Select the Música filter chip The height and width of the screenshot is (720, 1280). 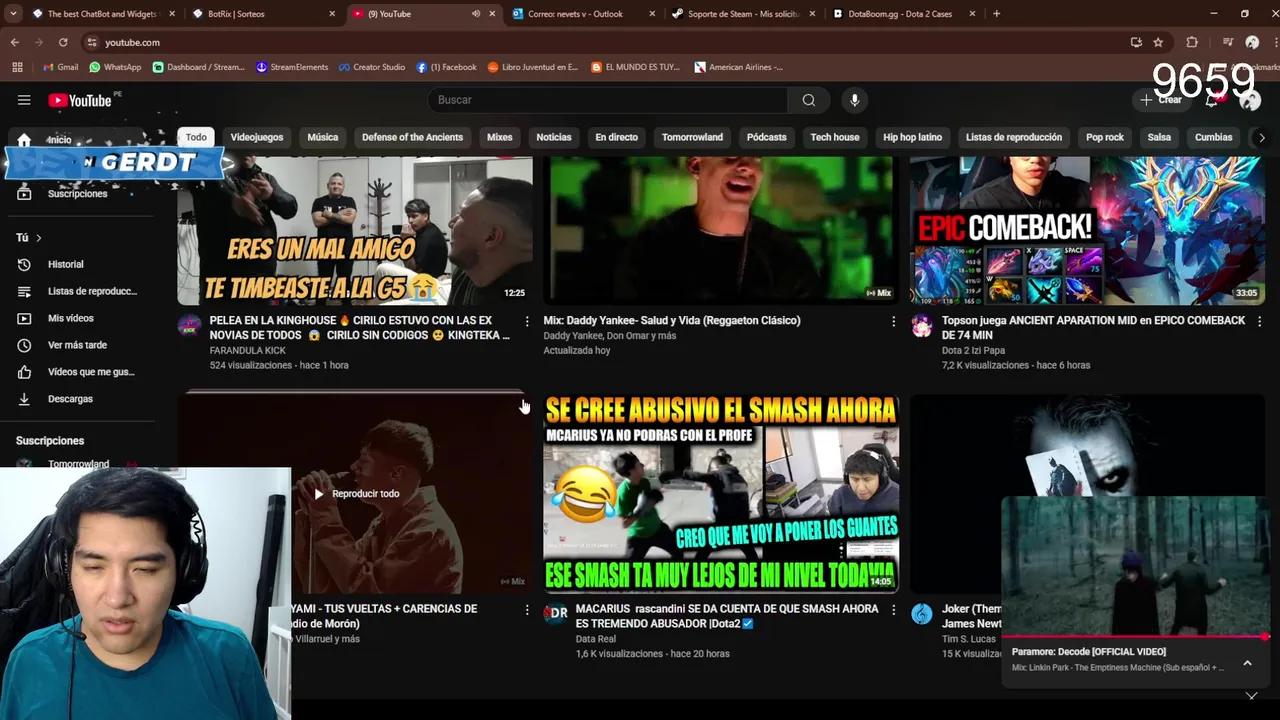pyautogui.click(x=322, y=137)
